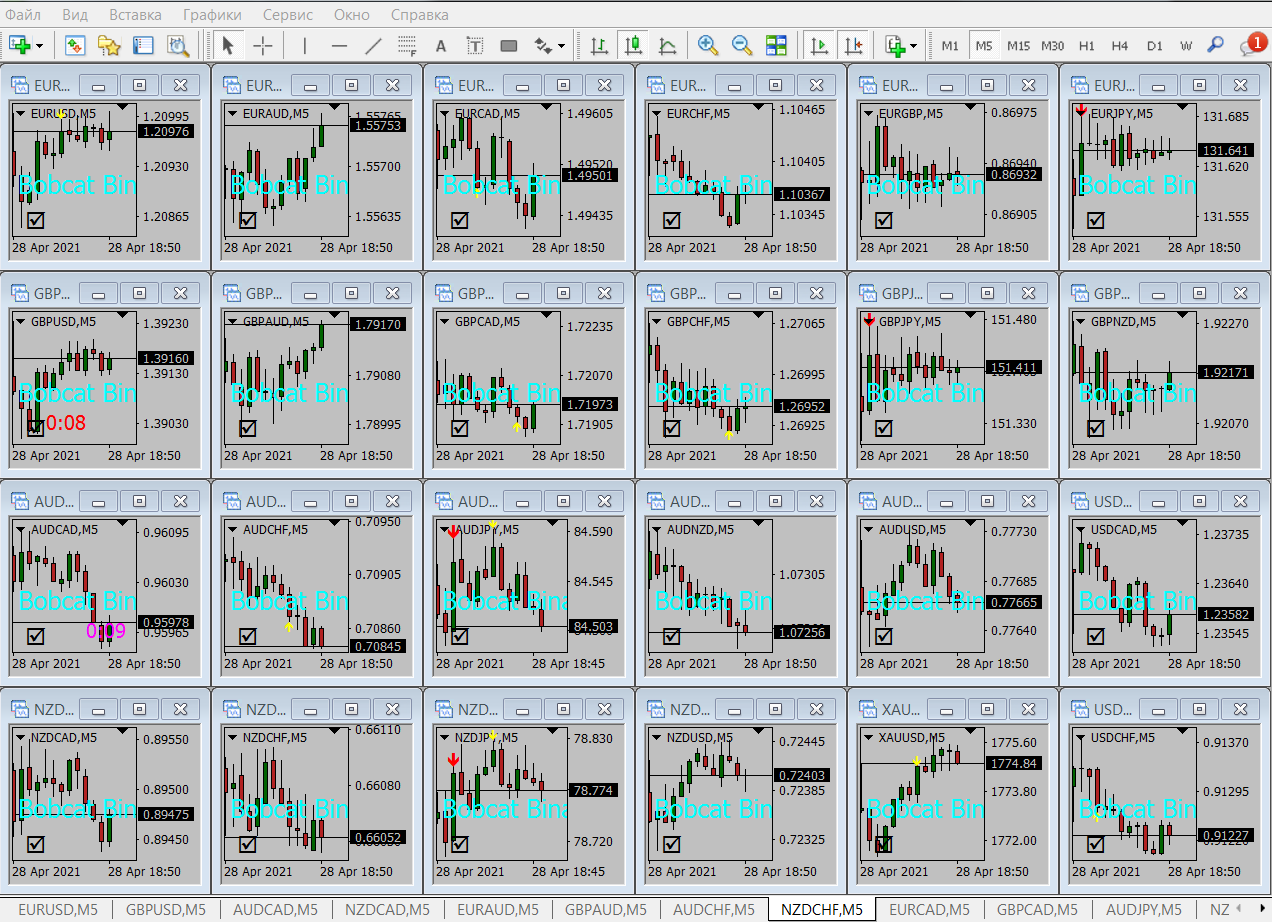
Task: Tile chart windows with the grid icon
Action: [x=776, y=45]
